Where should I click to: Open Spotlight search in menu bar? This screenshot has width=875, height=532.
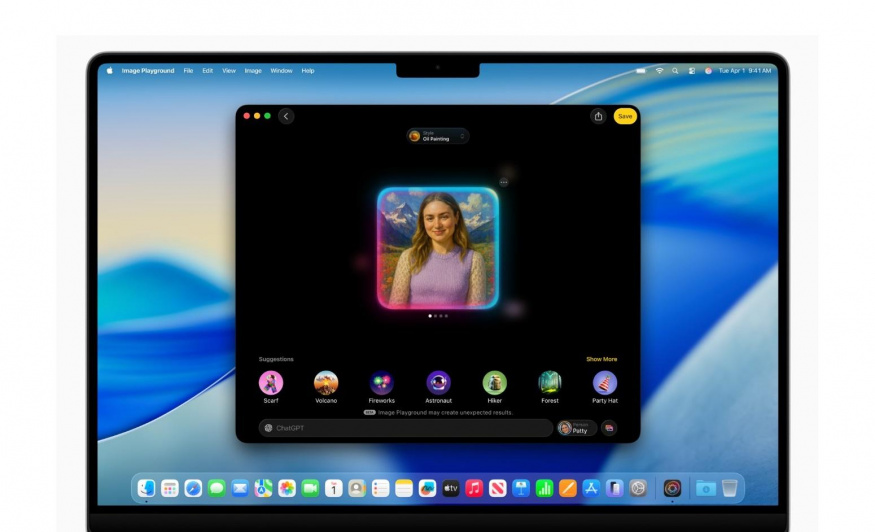pos(675,71)
